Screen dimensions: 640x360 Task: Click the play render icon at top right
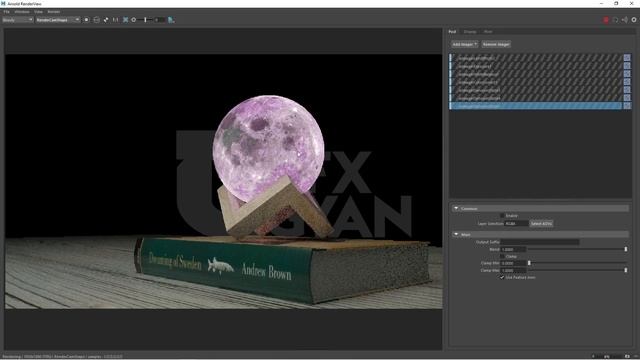(x=625, y=20)
